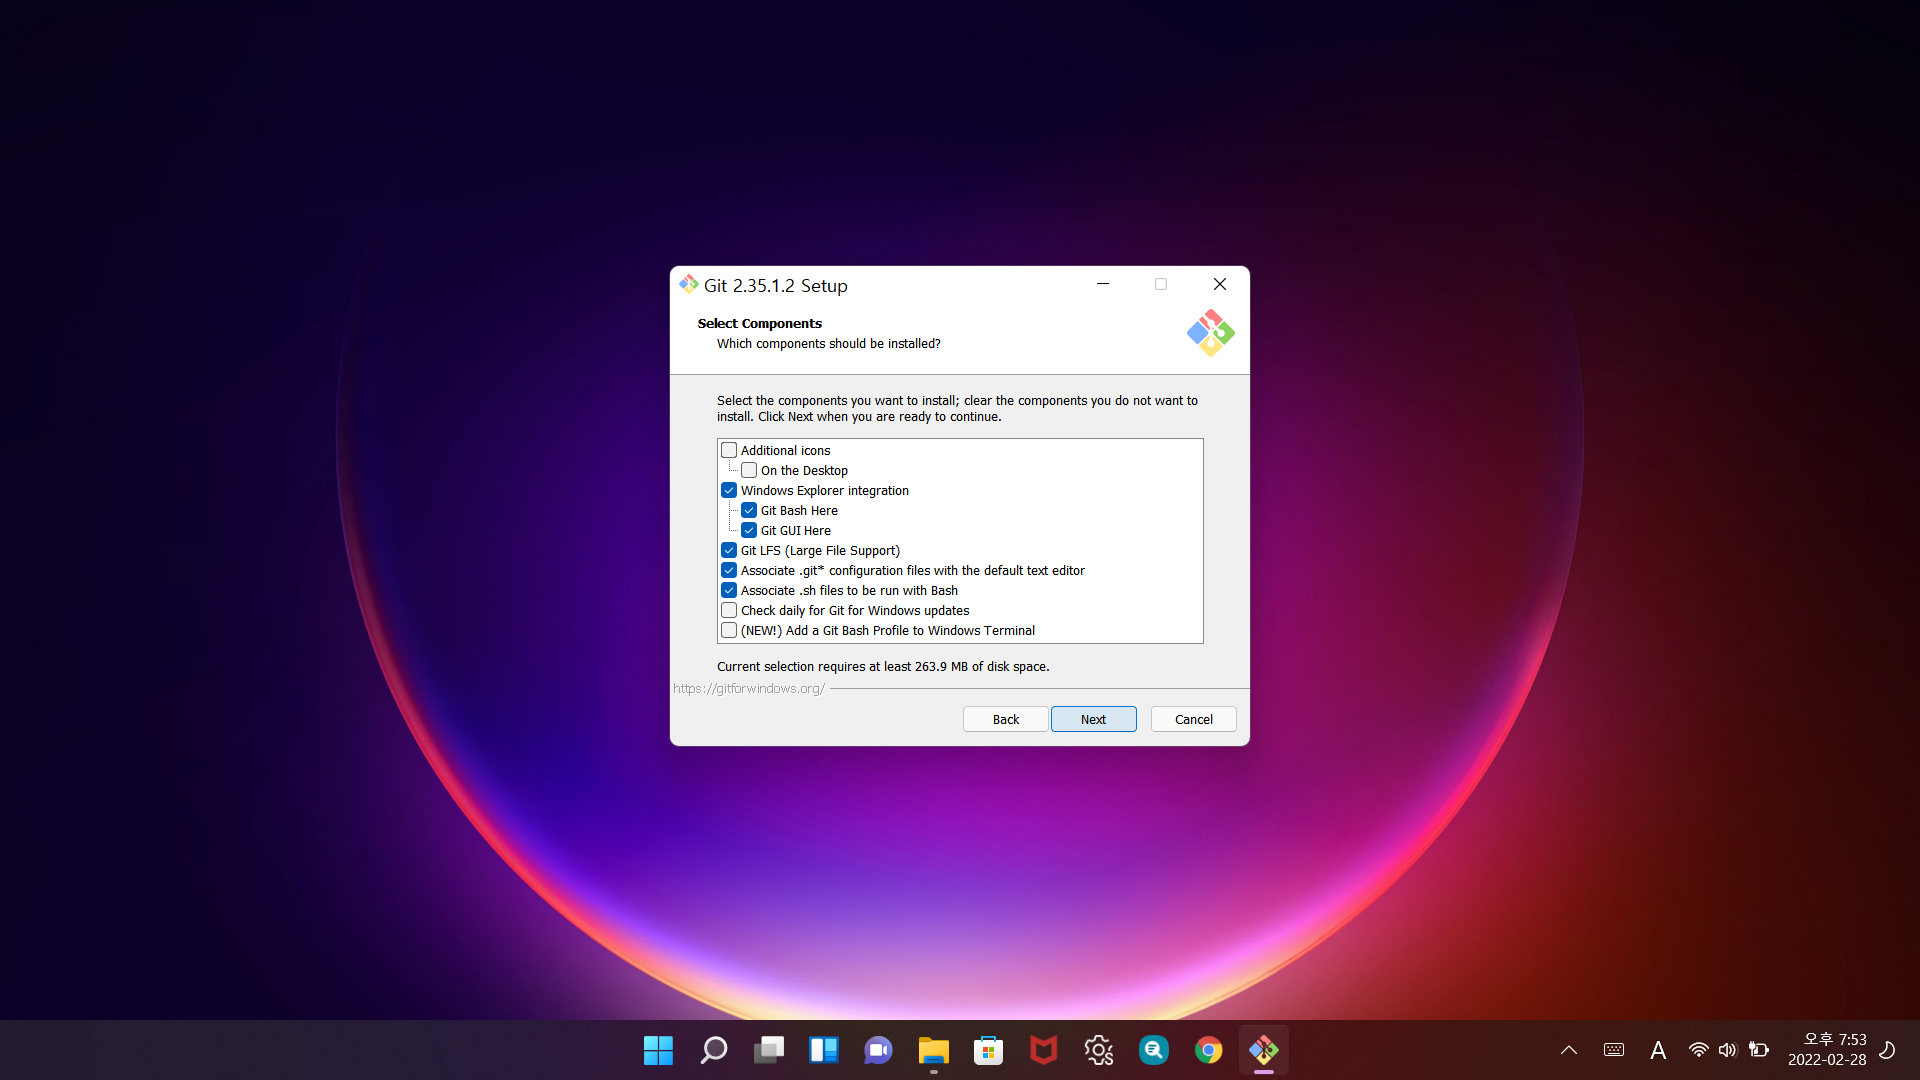Check the On the Desktop option
Screen dimensions: 1920x1080
tap(749, 471)
